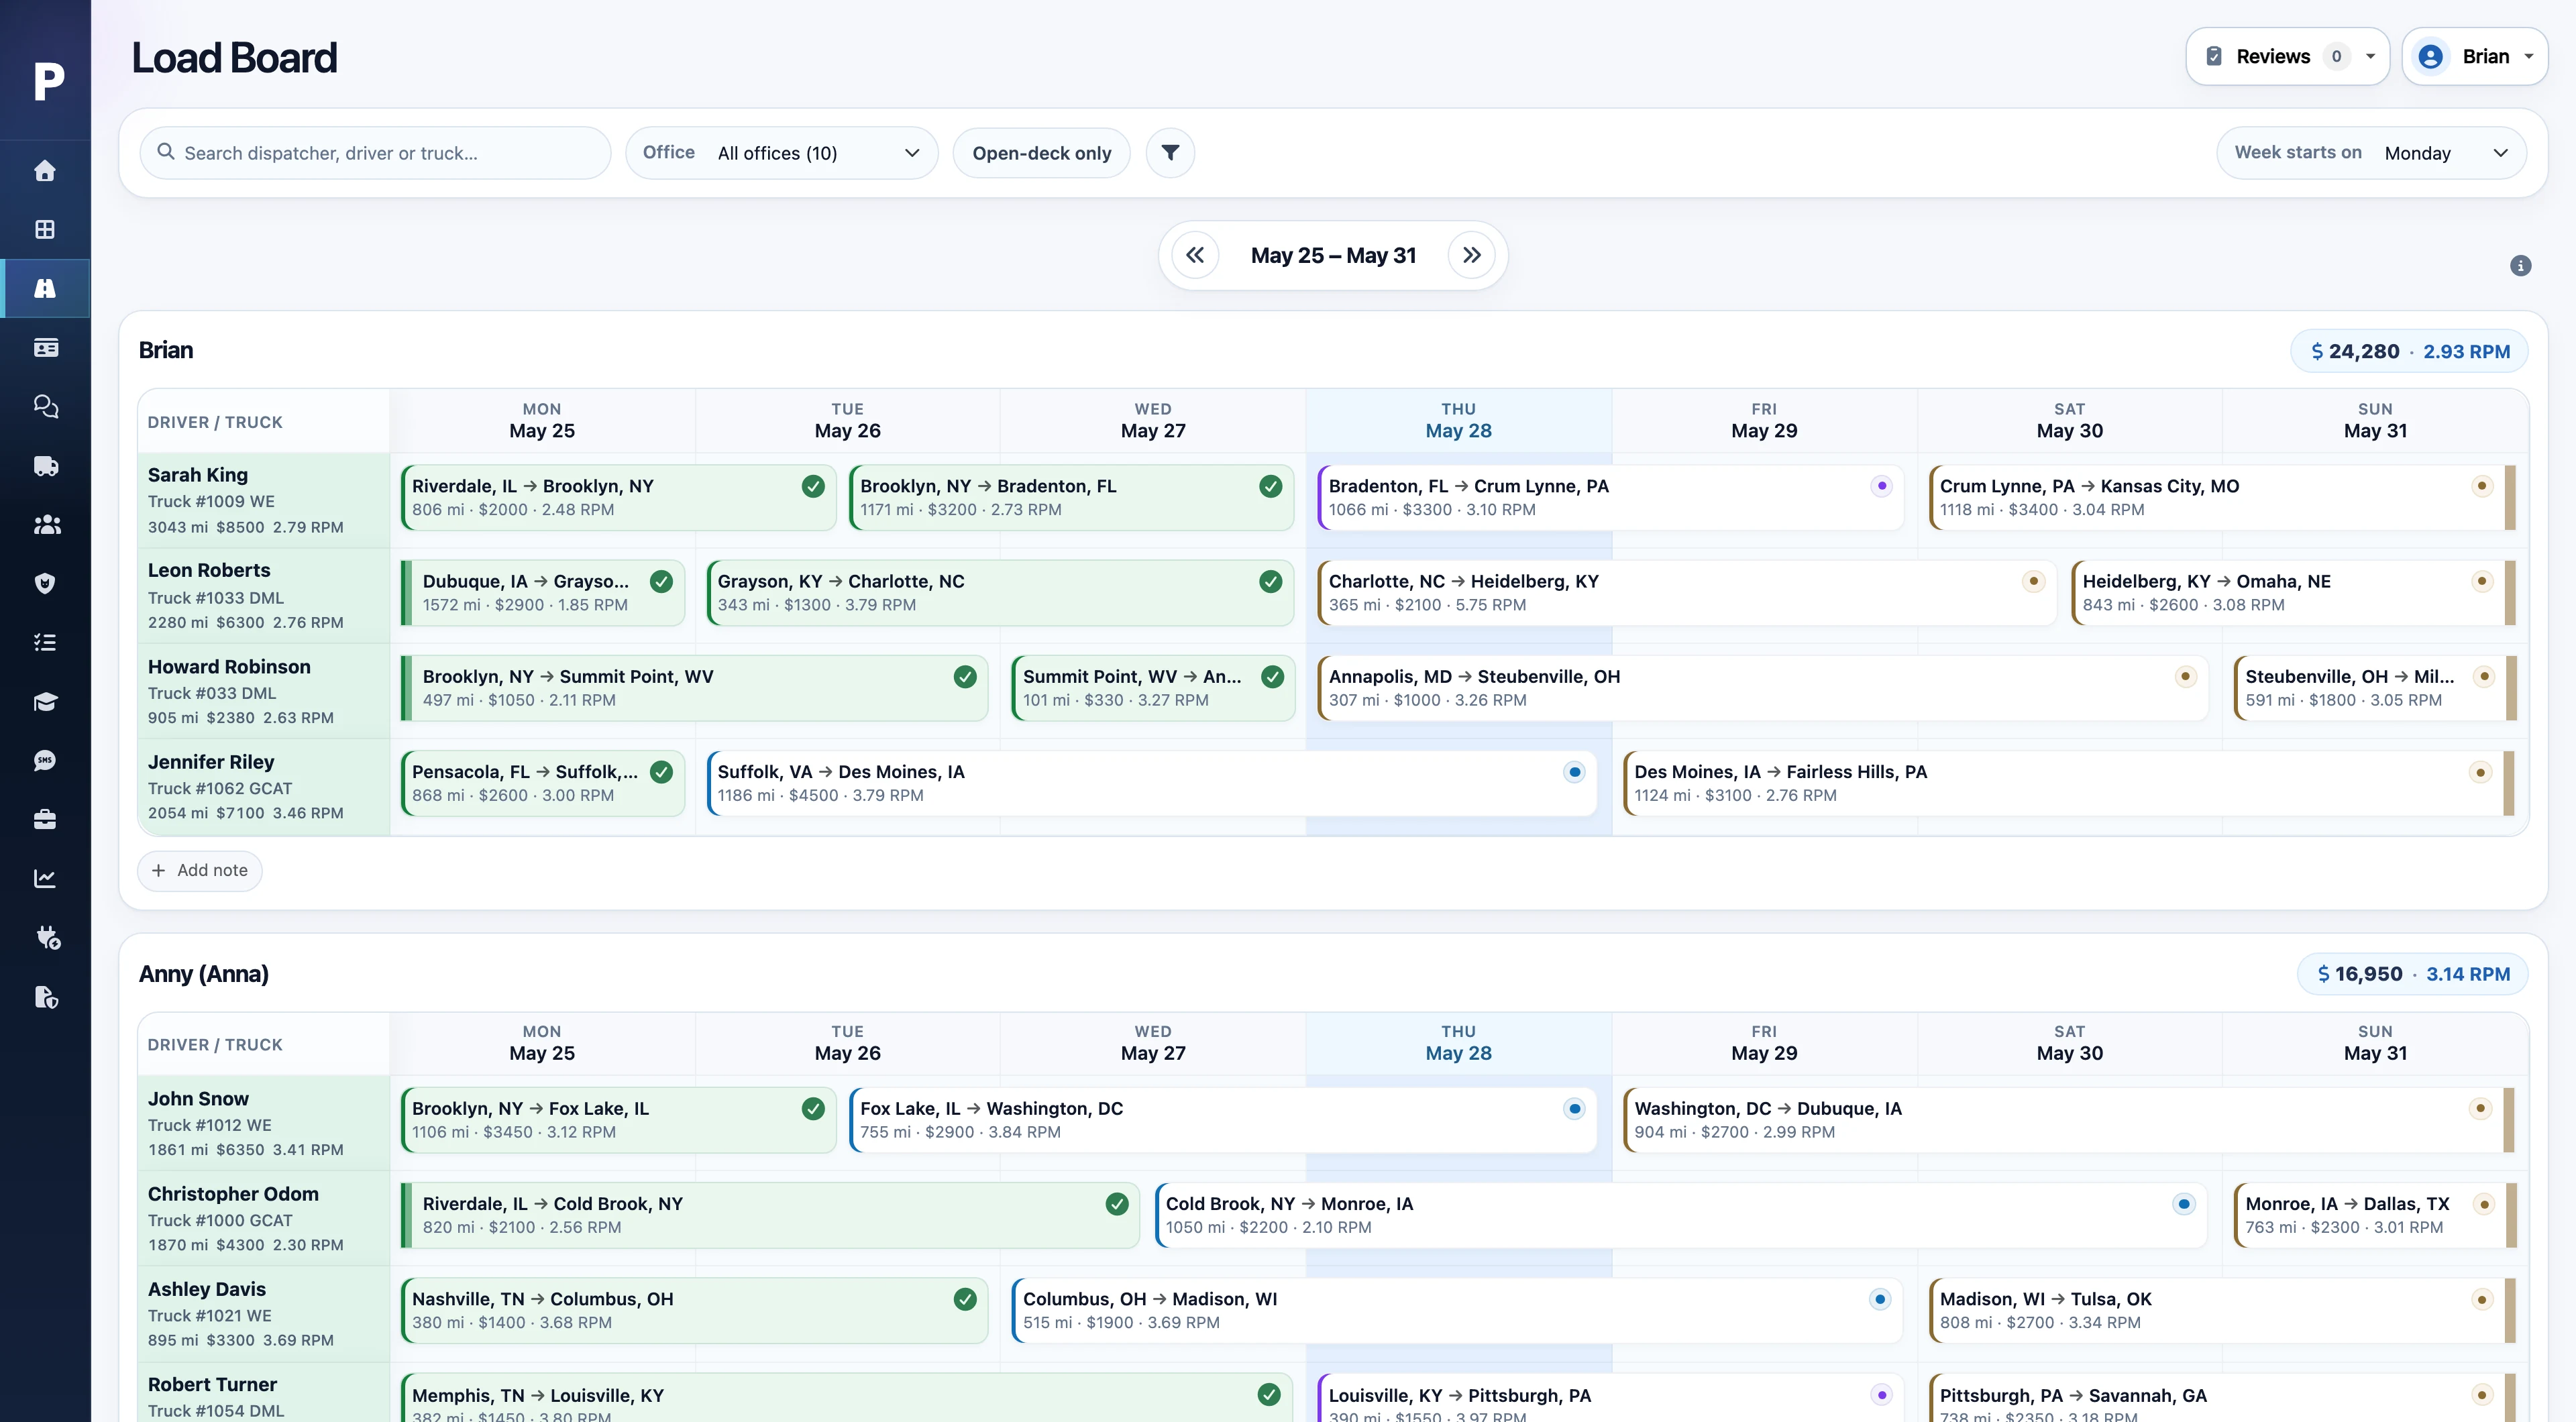This screenshot has width=2576, height=1422.
Task: Go to the next week
Action: click(x=1471, y=256)
